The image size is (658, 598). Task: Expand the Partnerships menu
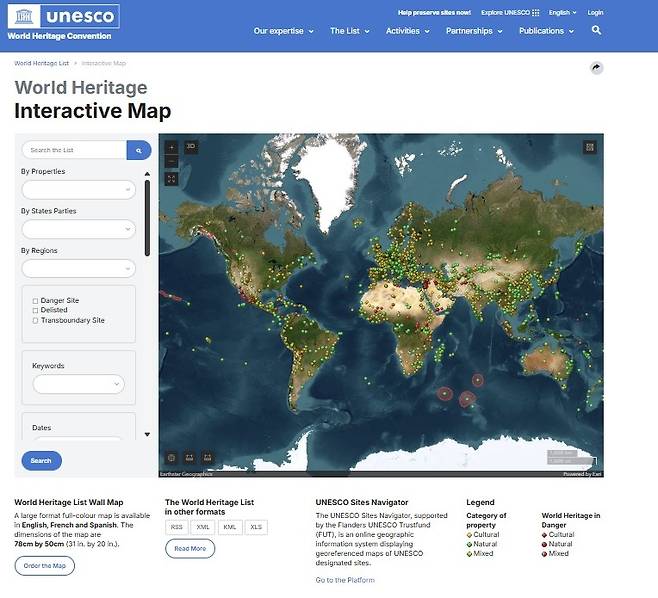[474, 31]
